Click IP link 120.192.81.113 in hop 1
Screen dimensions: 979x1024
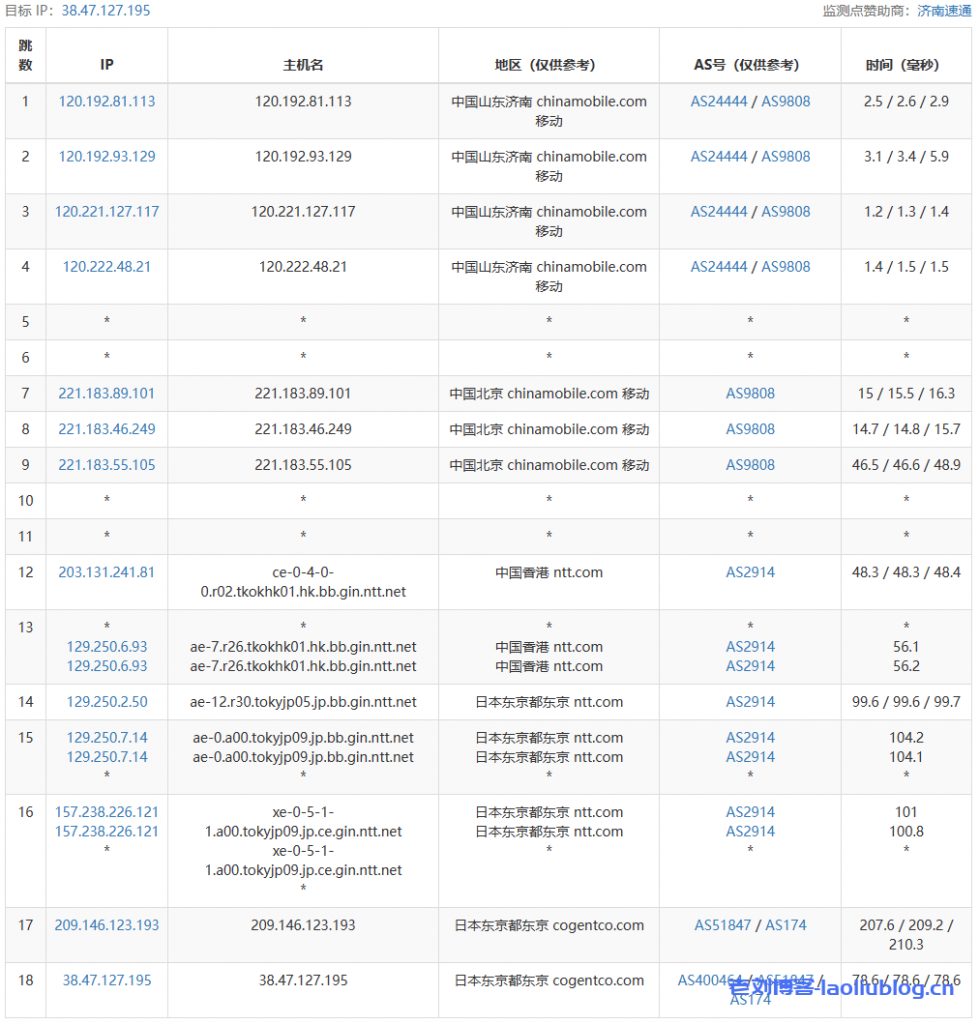[x=107, y=101]
